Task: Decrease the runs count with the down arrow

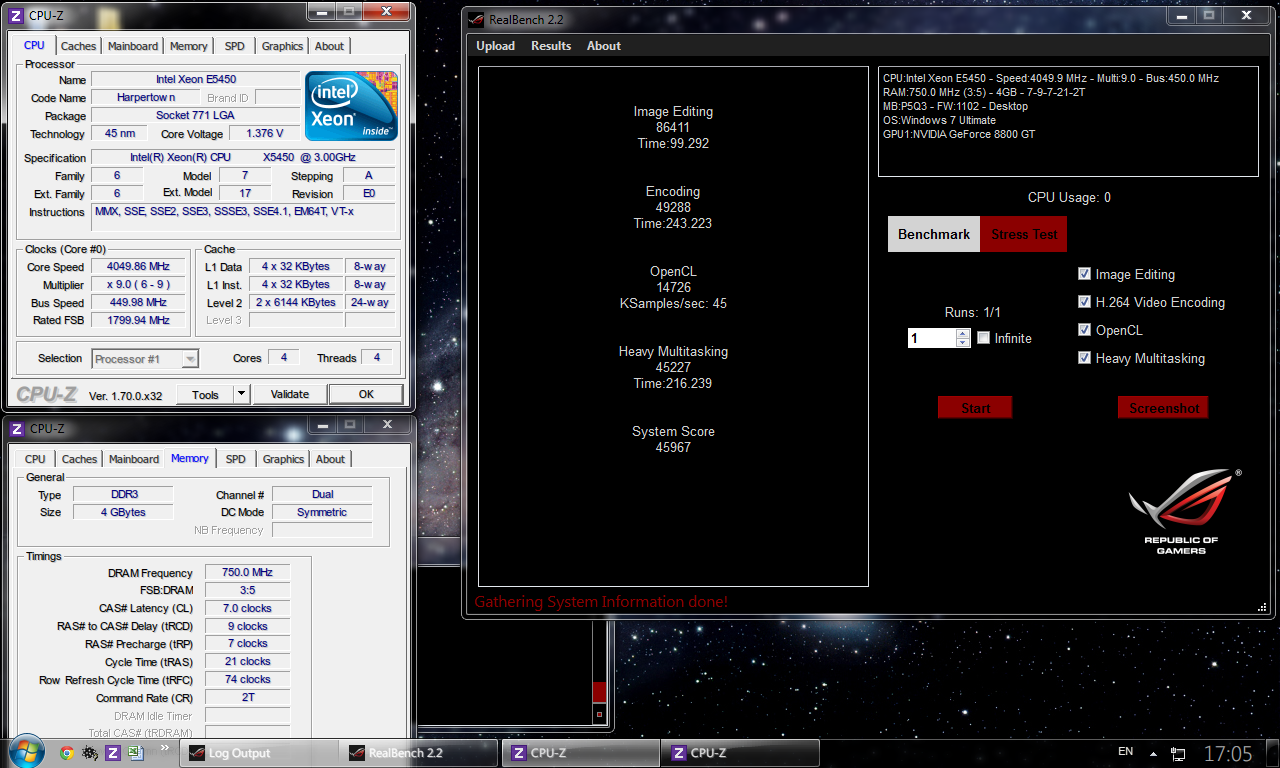Action: [963, 343]
